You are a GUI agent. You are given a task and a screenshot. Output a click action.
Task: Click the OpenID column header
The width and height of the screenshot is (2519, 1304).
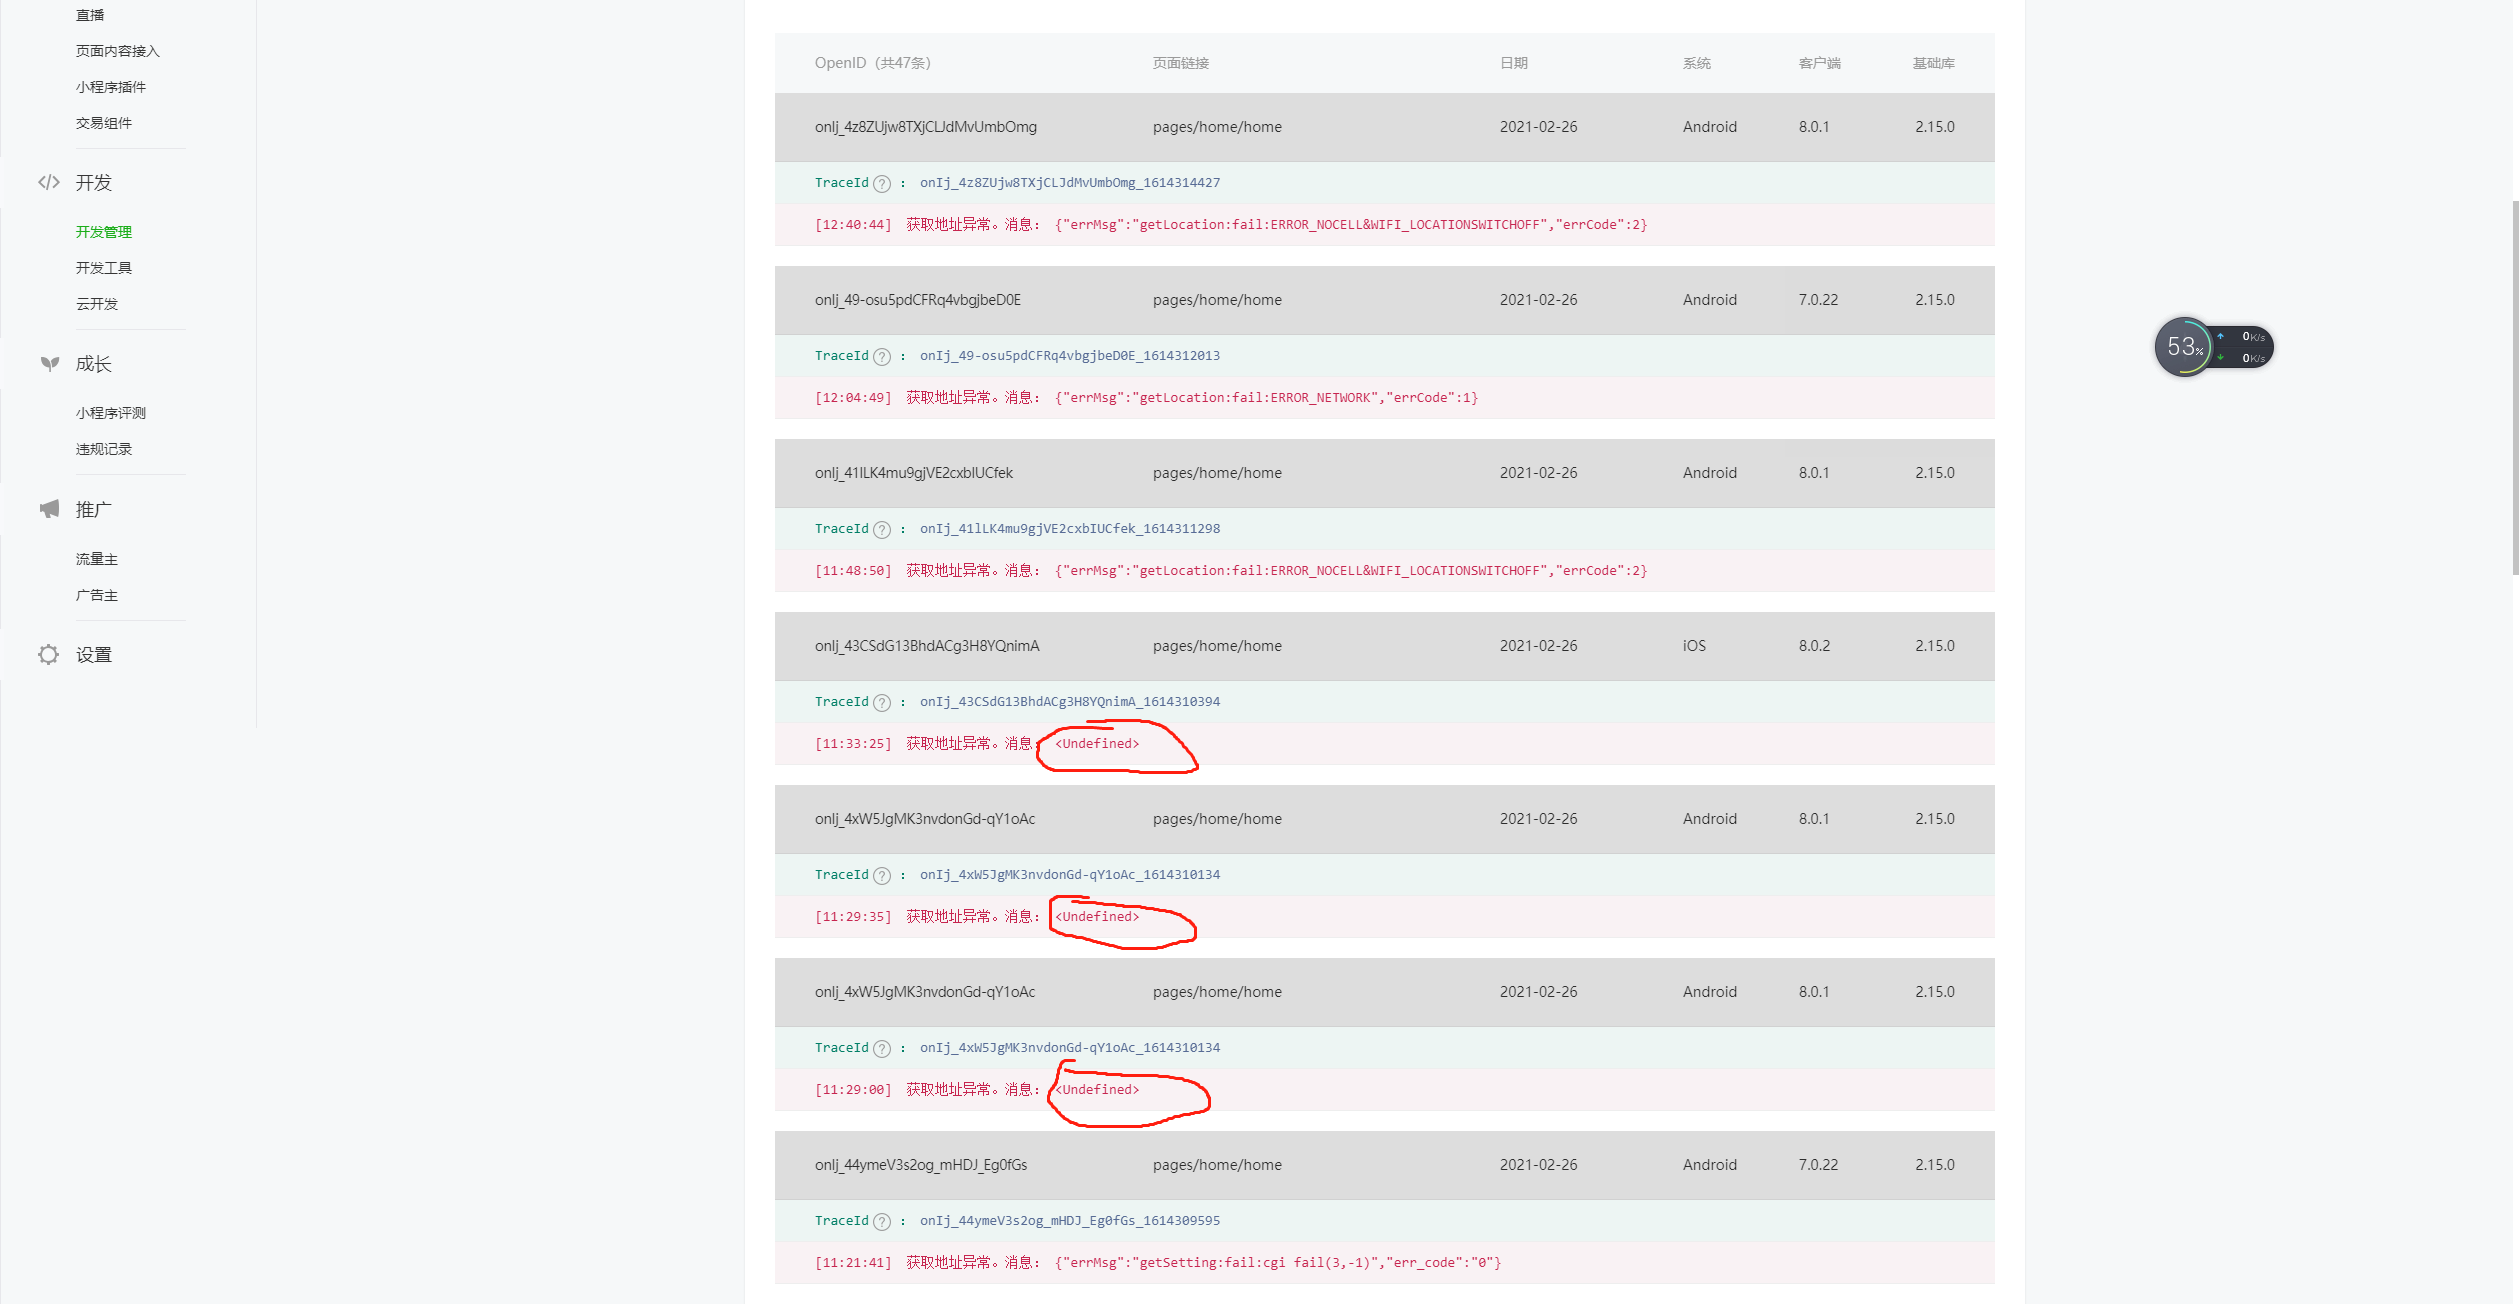point(872,63)
